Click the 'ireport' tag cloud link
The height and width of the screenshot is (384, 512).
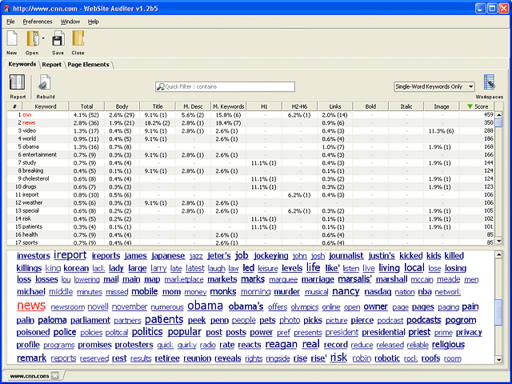pyautogui.click(x=70, y=255)
